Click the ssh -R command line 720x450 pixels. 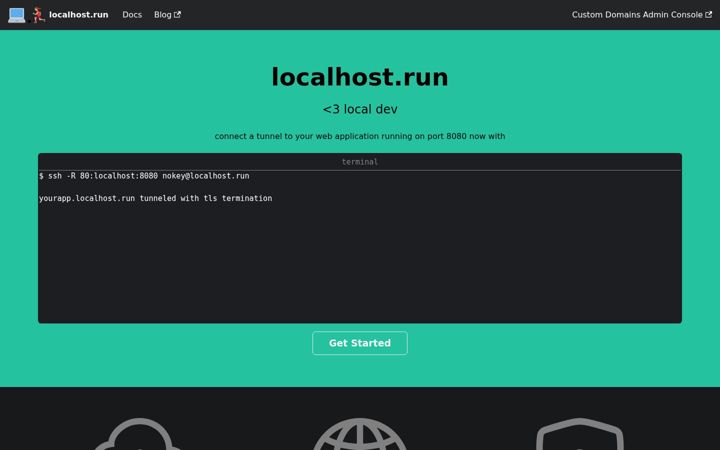144,176
